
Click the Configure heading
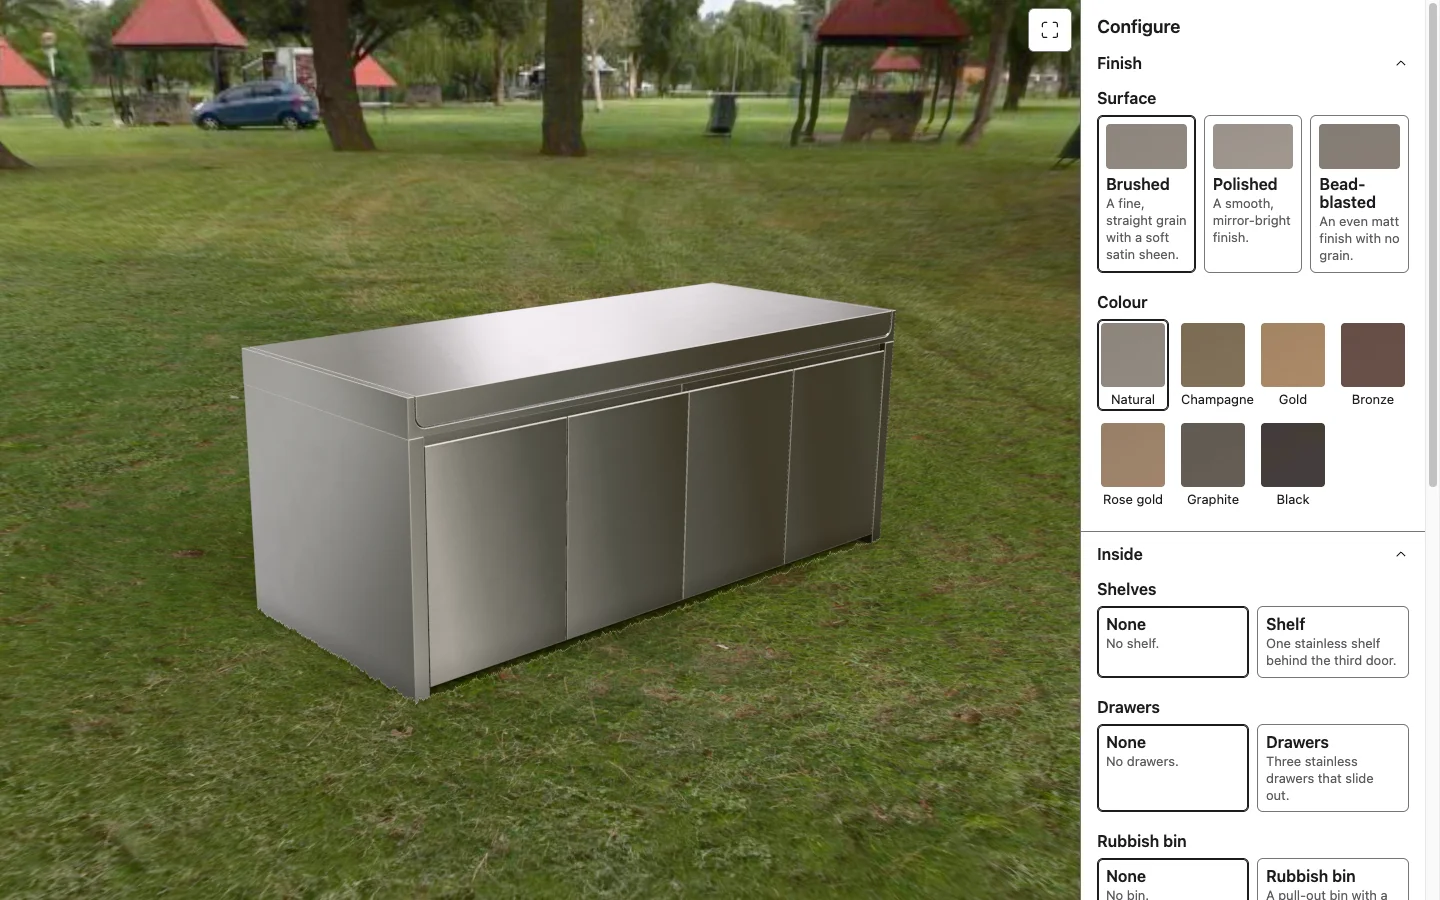[x=1138, y=27]
